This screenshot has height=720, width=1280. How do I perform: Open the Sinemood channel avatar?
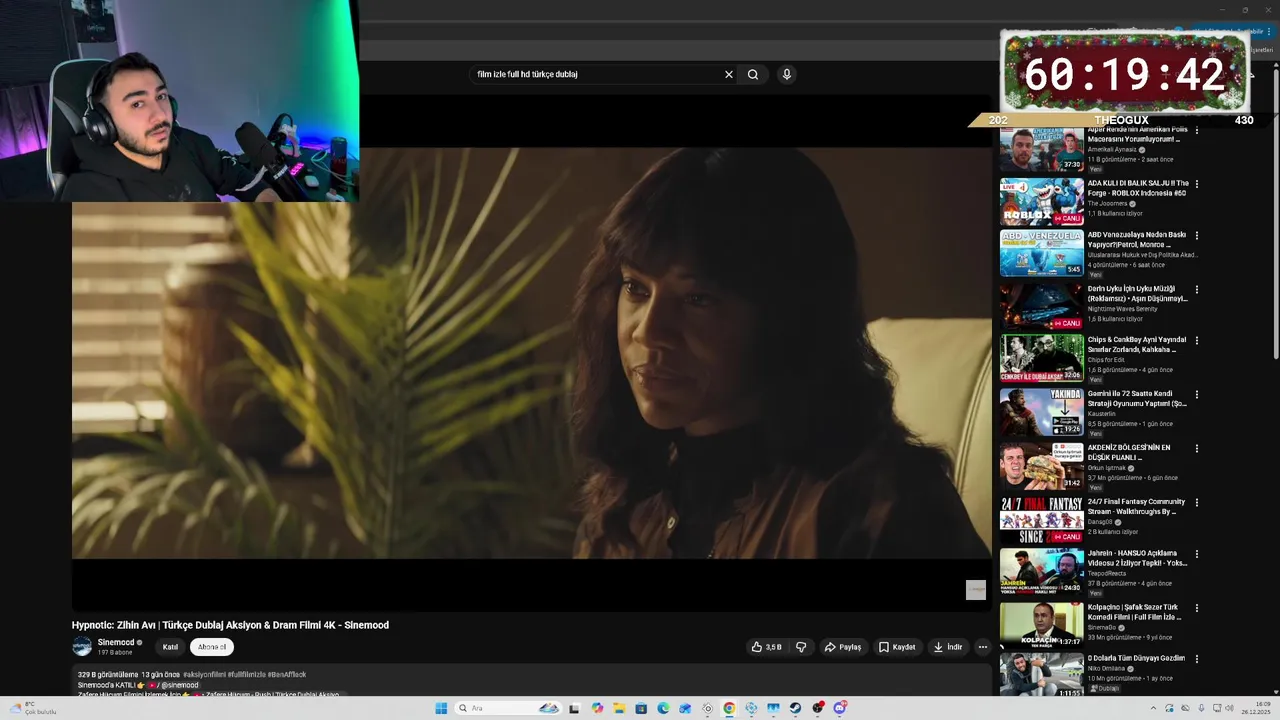[82, 646]
